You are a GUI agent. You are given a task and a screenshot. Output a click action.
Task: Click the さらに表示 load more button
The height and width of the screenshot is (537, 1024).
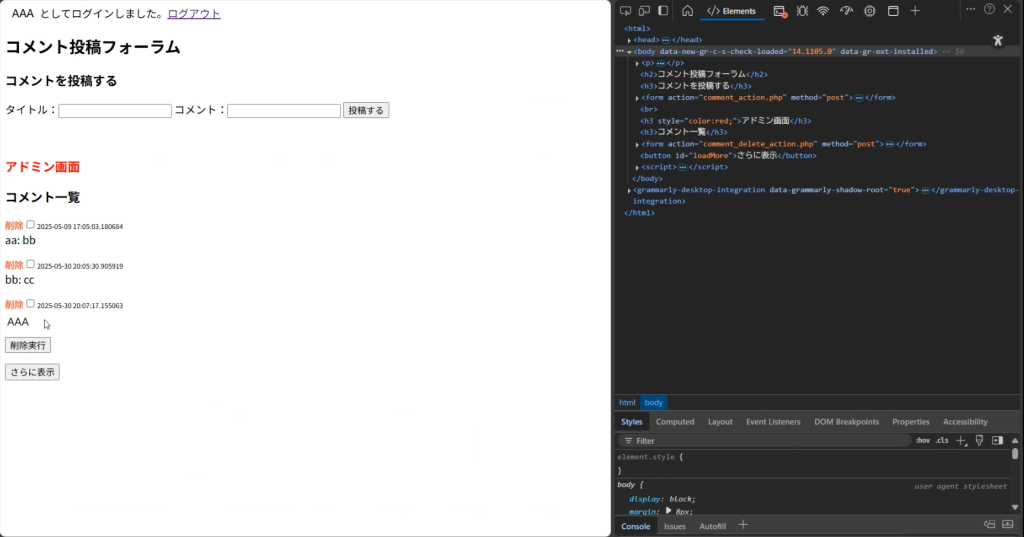click(x=32, y=372)
